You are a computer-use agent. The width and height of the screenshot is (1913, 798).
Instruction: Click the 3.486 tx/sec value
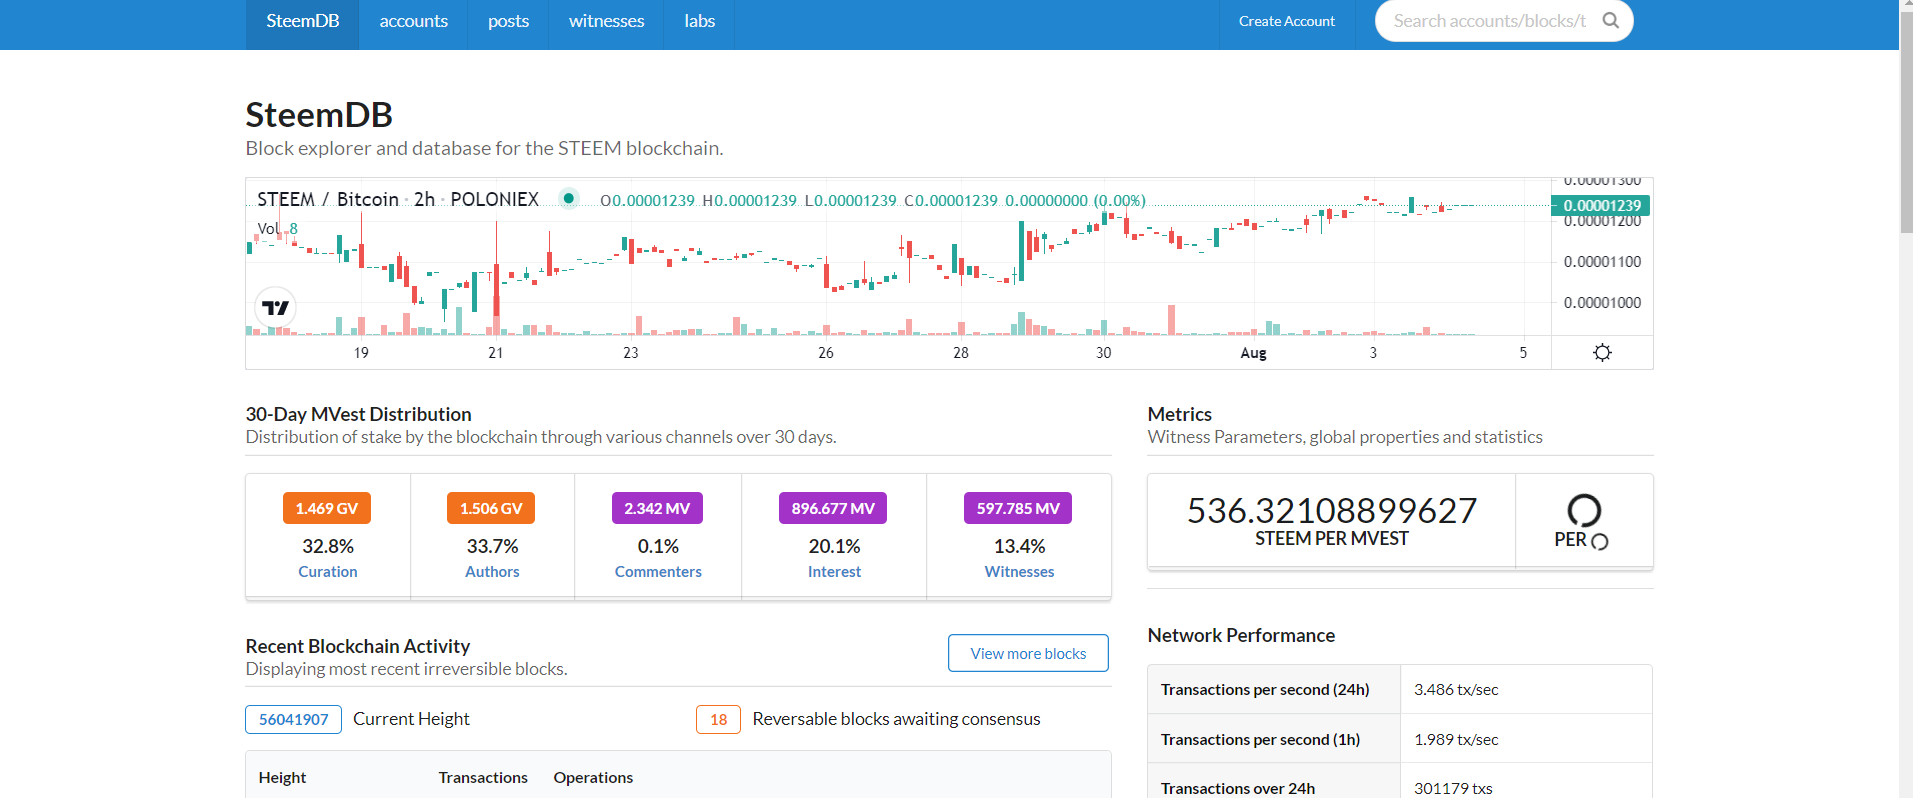(1456, 689)
